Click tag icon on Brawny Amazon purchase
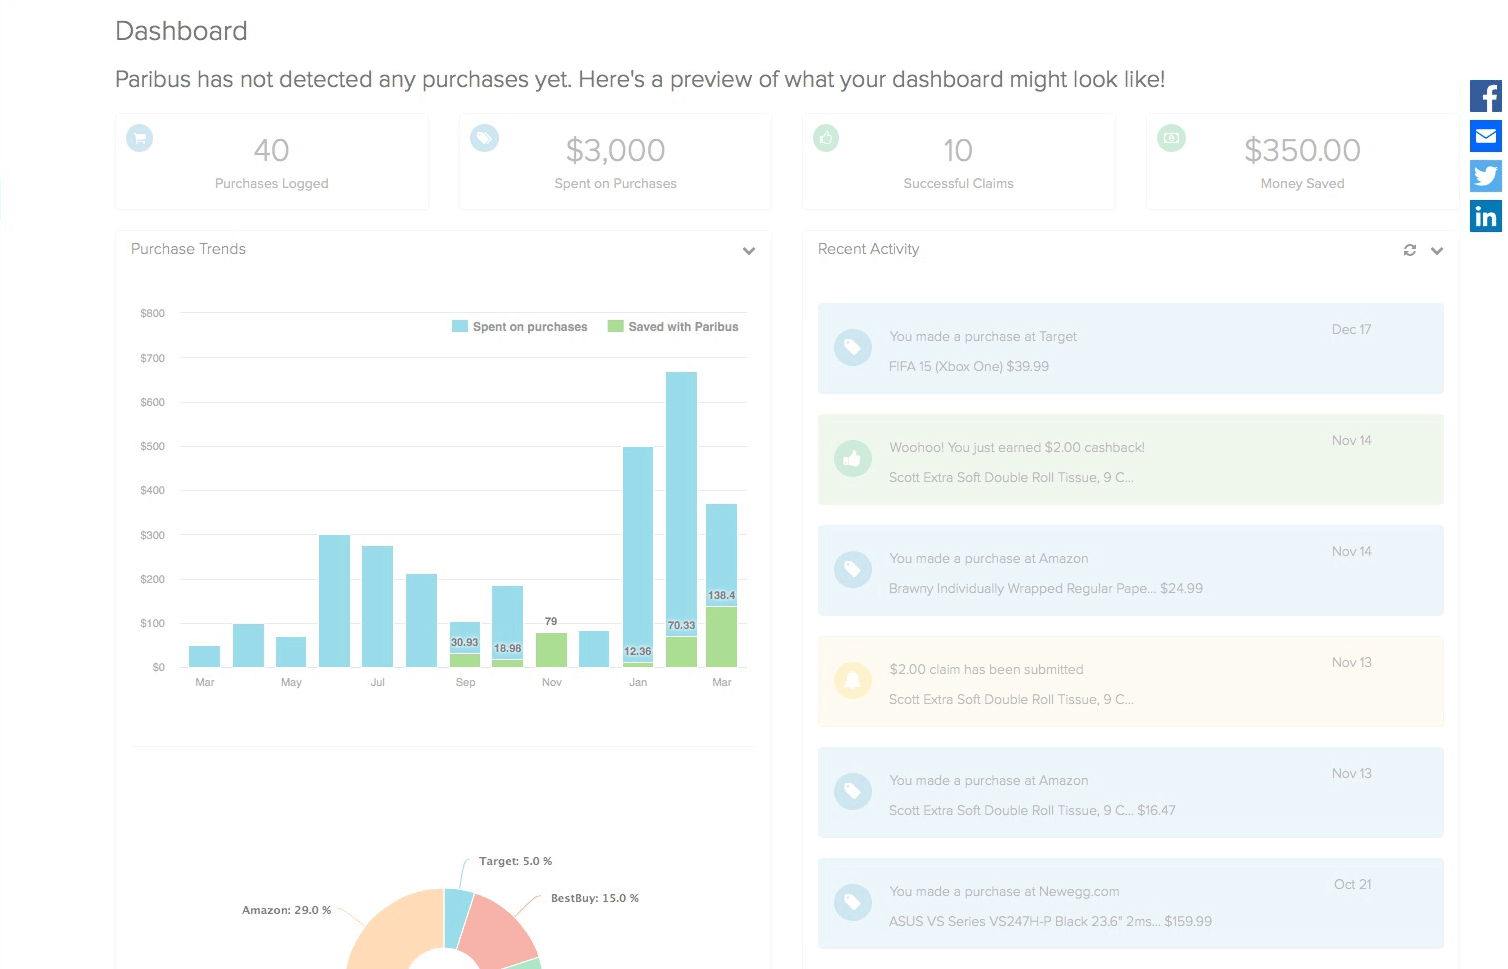This screenshot has height=969, width=1508. click(853, 570)
